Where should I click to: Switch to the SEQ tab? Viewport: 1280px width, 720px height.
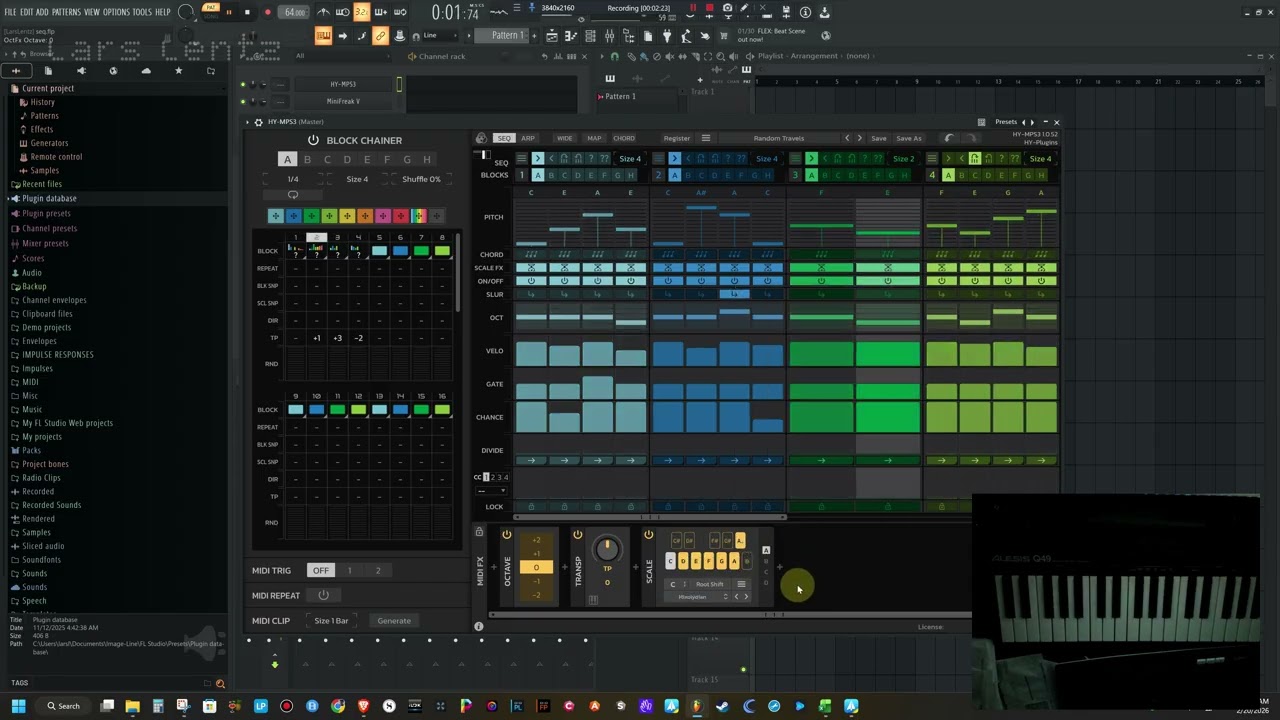[x=504, y=138]
